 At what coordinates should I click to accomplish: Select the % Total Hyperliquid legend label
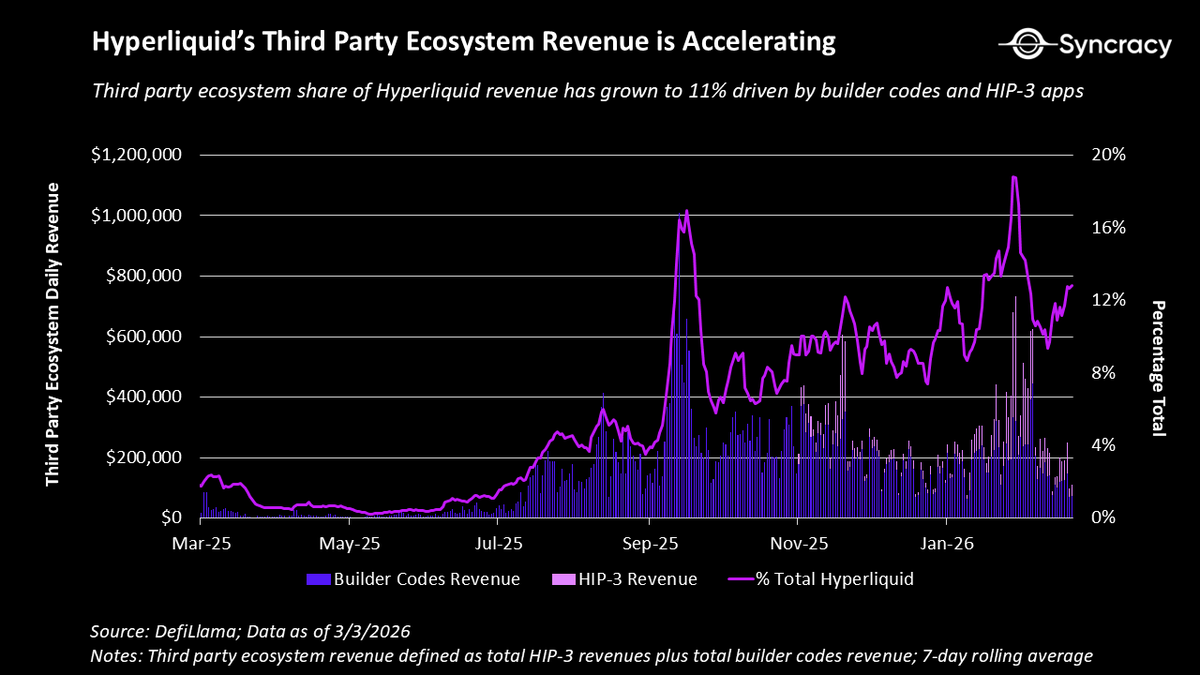click(834, 579)
